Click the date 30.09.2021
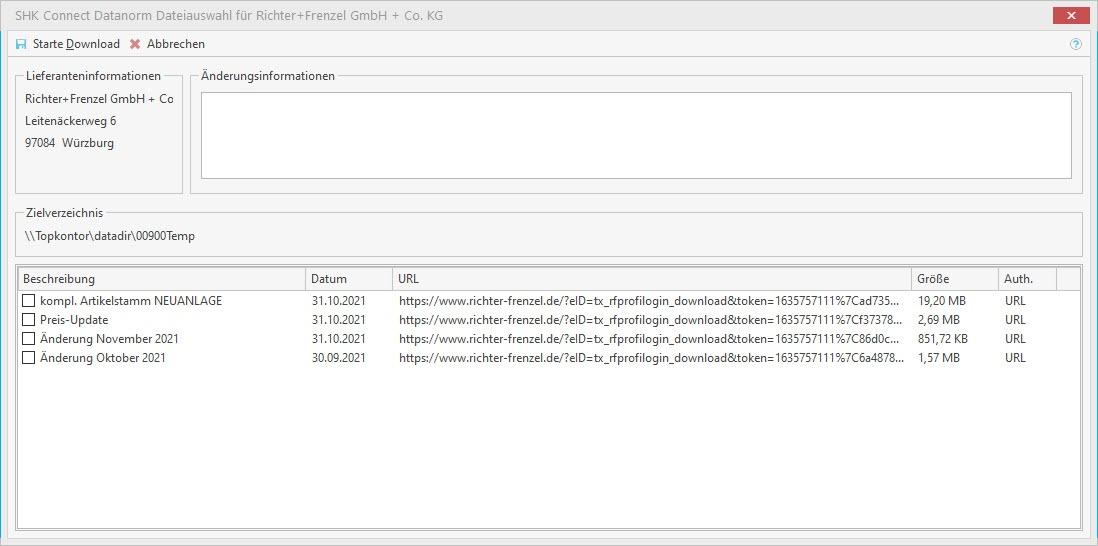The height and width of the screenshot is (546, 1098). click(x=339, y=358)
